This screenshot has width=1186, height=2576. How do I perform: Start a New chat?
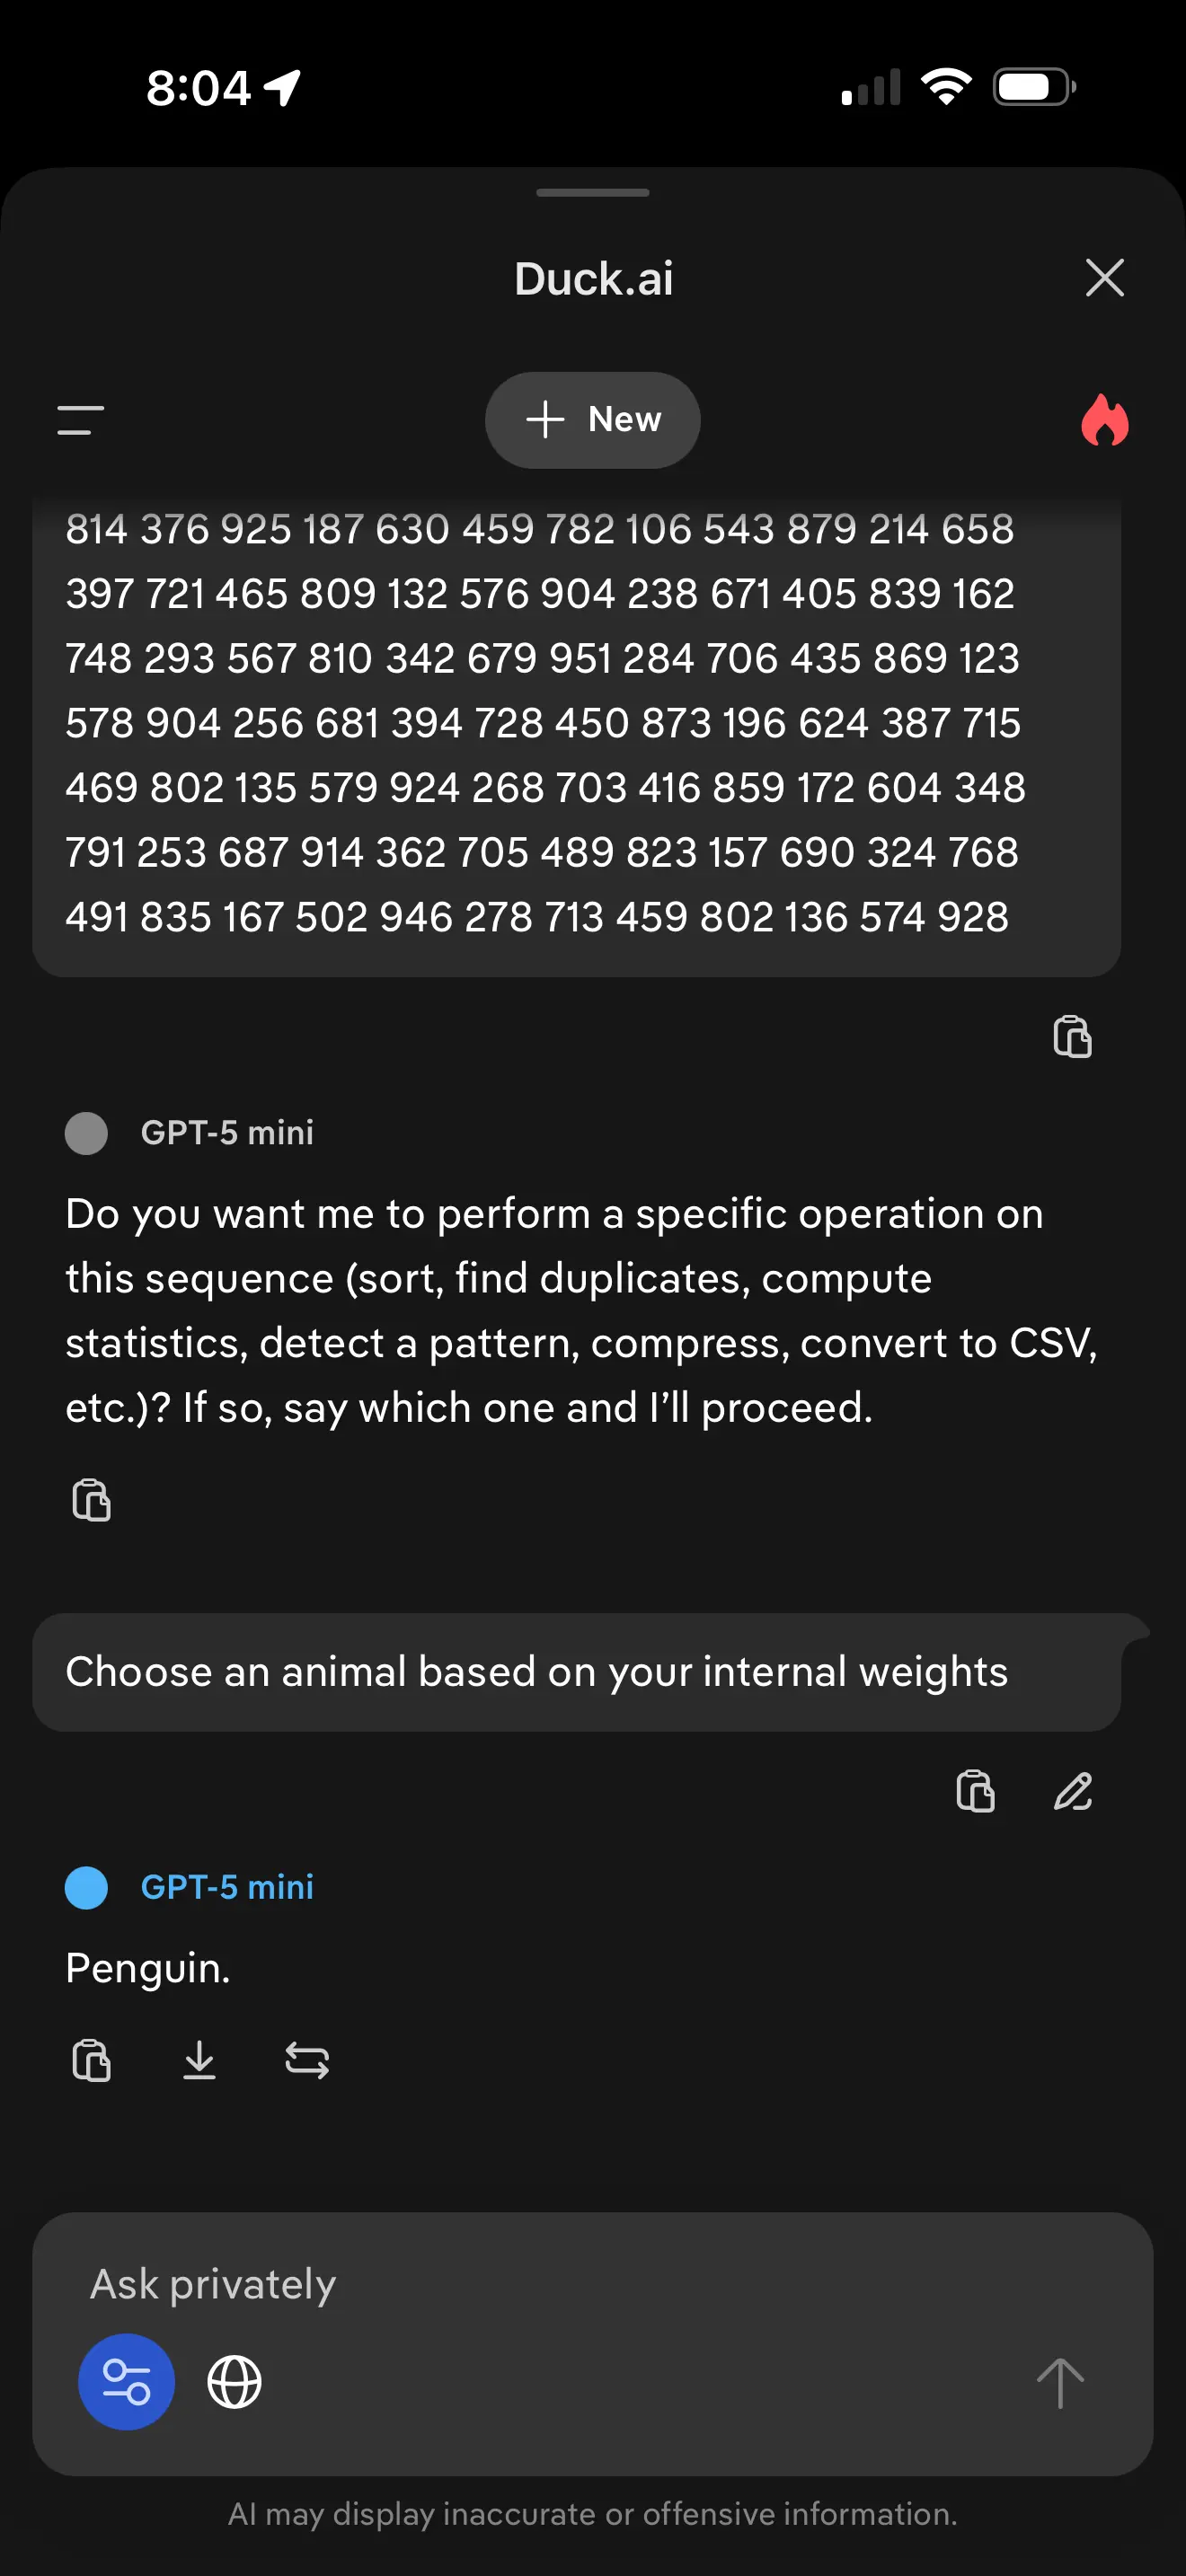(593, 420)
